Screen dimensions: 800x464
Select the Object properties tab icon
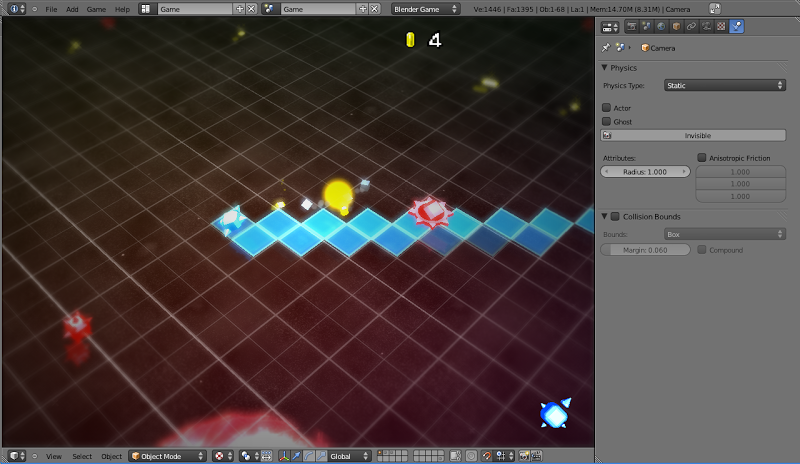coord(677,27)
